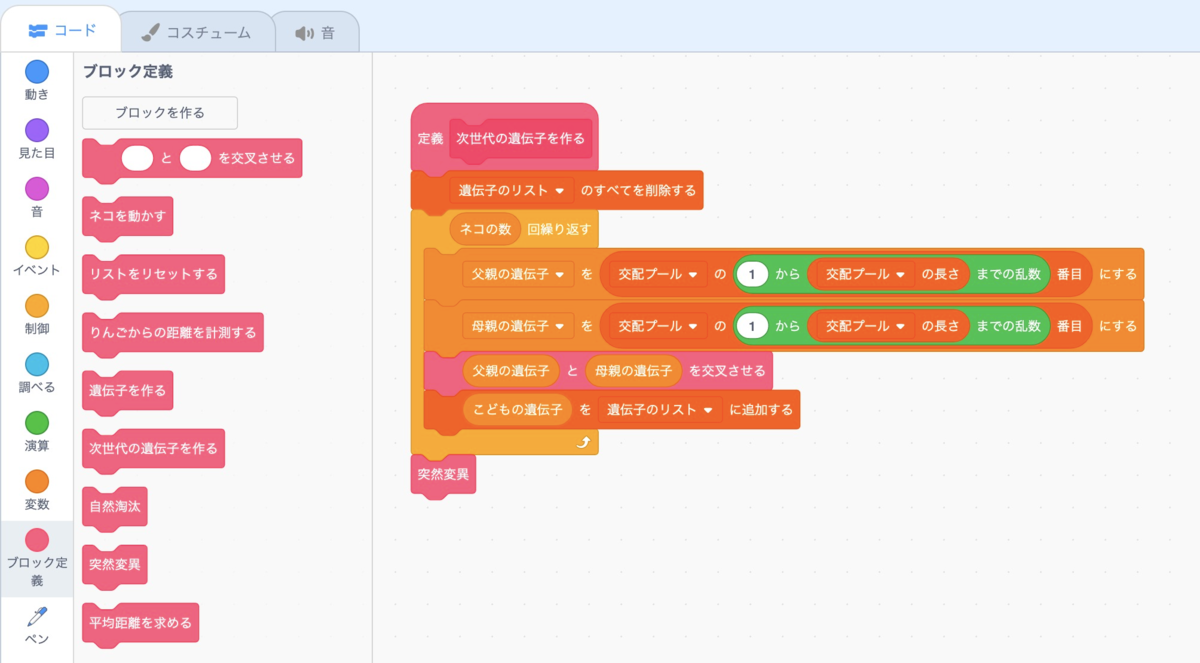Click the value 1 field in father row

tap(751, 273)
